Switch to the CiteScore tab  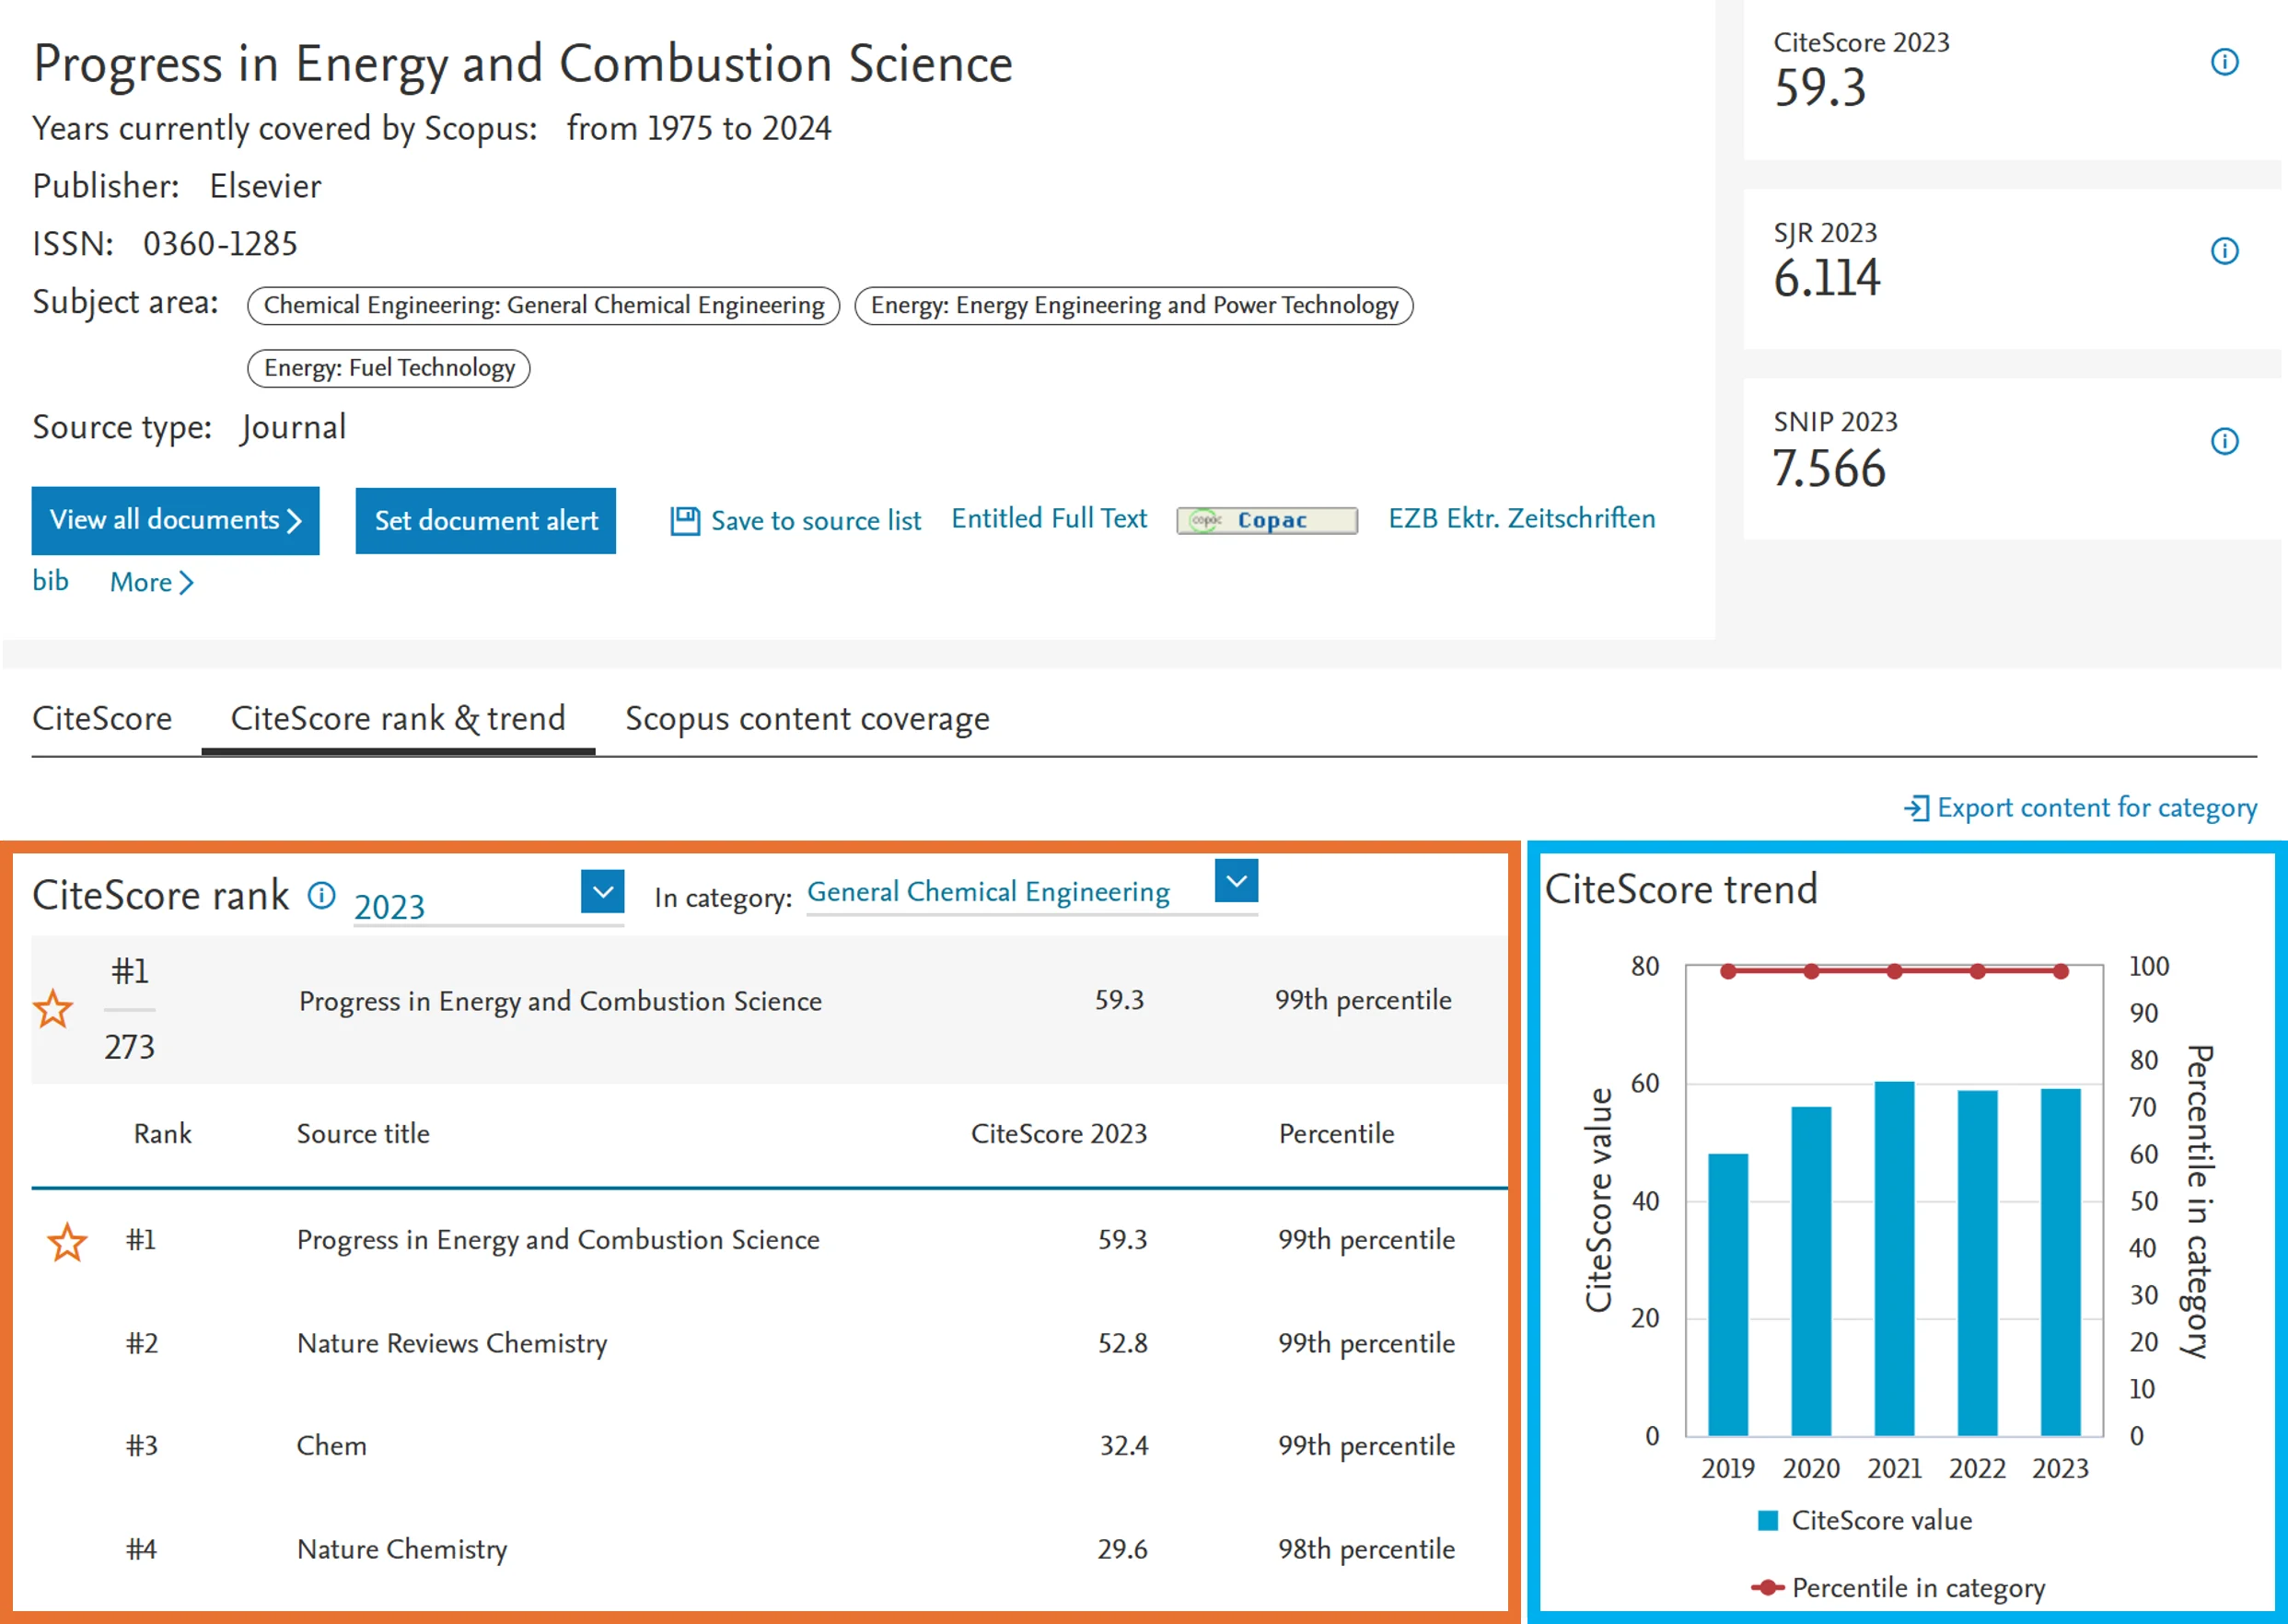[x=102, y=718]
